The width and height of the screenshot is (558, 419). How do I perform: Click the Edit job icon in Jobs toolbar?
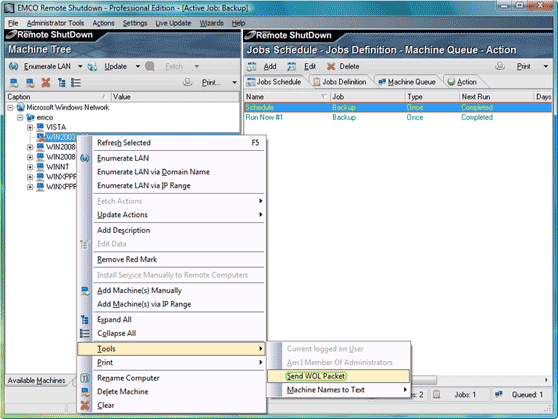coord(291,67)
